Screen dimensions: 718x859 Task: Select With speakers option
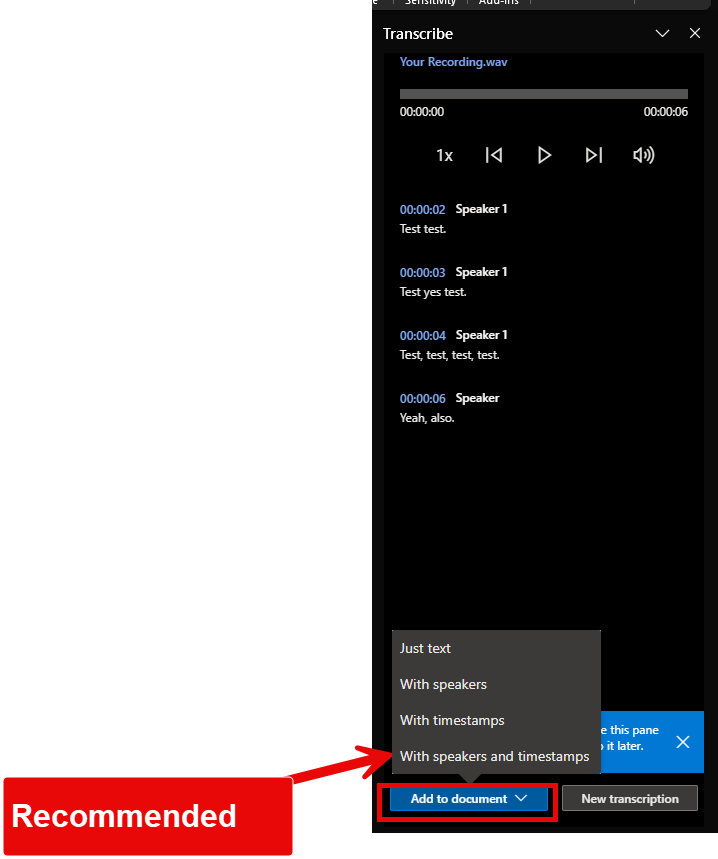coord(444,684)
